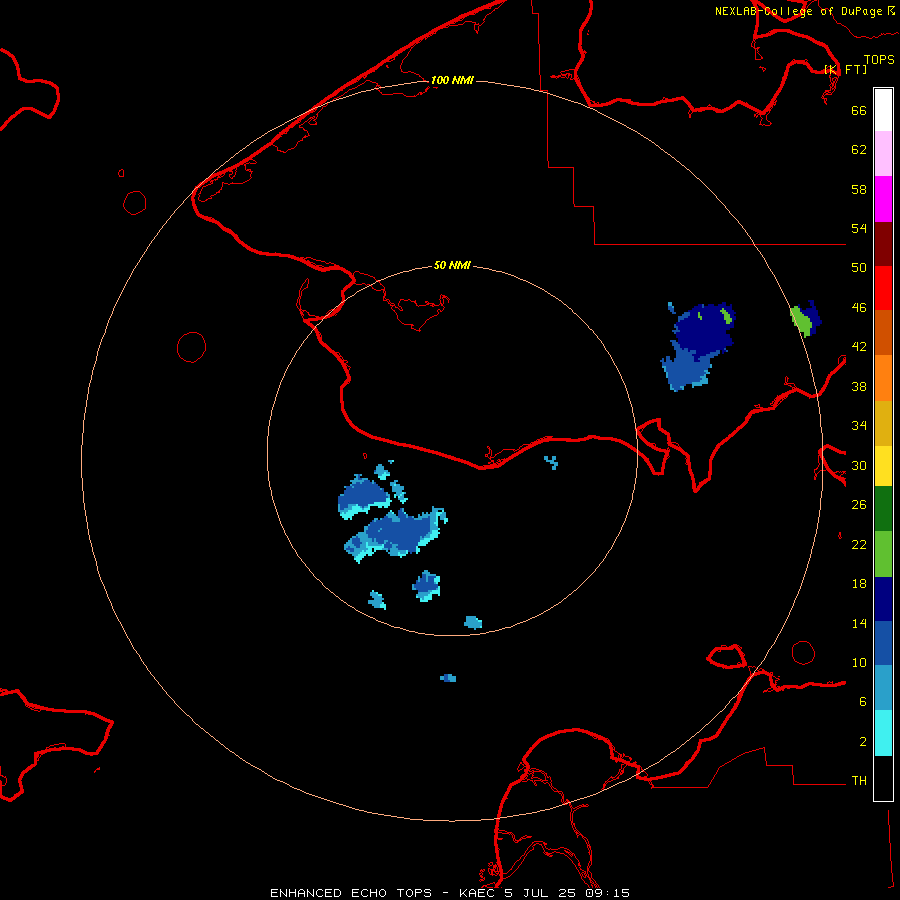The image size is (900, 900).
Task: Click the 'TH' threshold legend label
Action: (859, 781)
